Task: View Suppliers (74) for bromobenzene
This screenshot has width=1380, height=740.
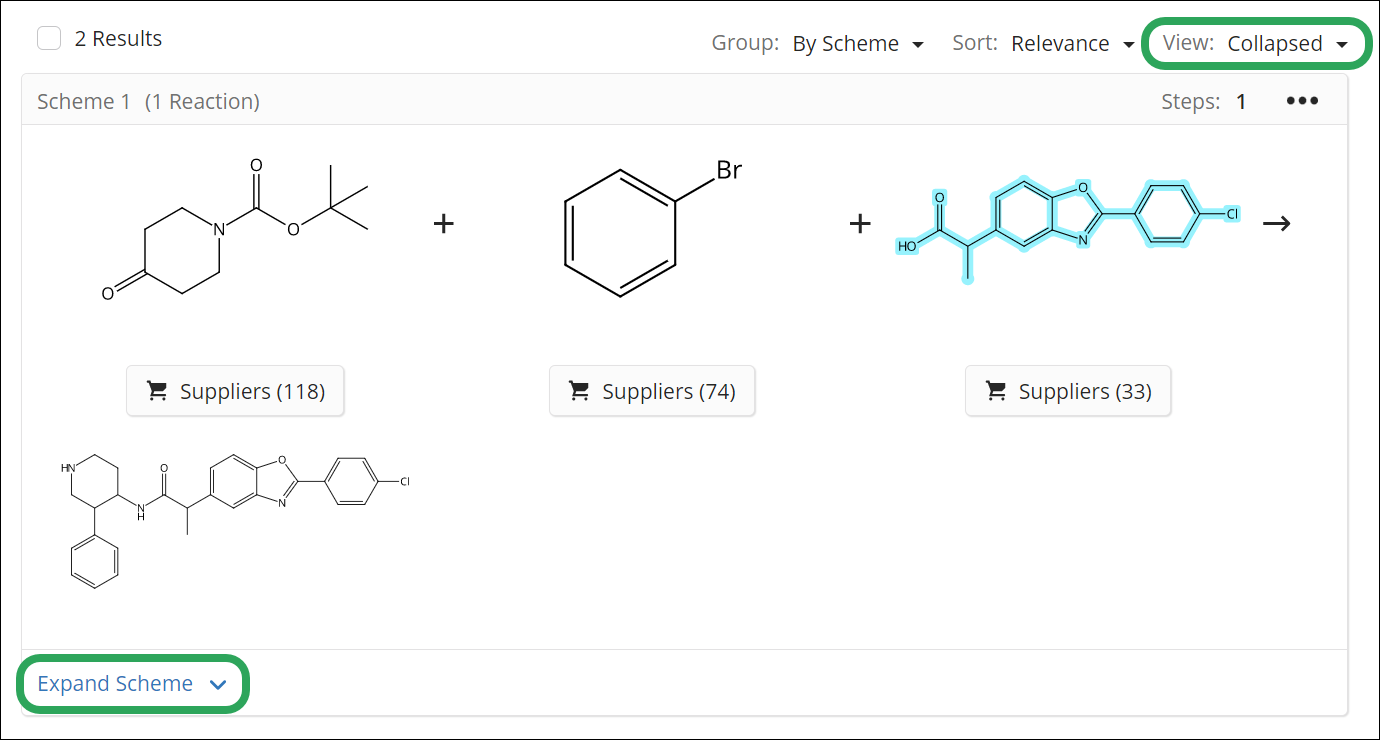Action: [x=652, y=391]
